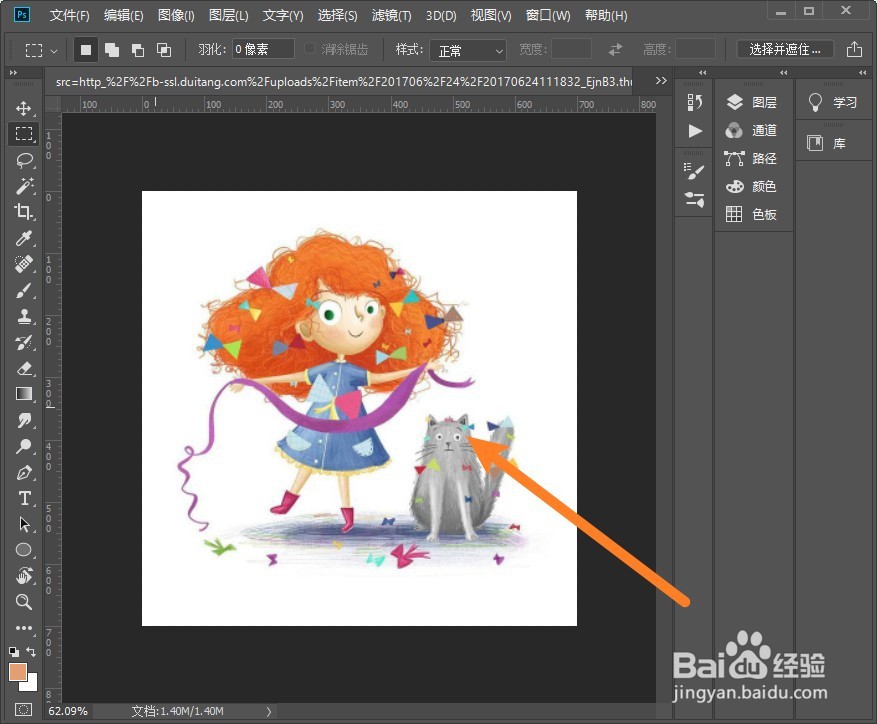Open the 样式 style dropdown
Image resolution: width=877 pixels, height=724 pixels.
click(468, 51)
